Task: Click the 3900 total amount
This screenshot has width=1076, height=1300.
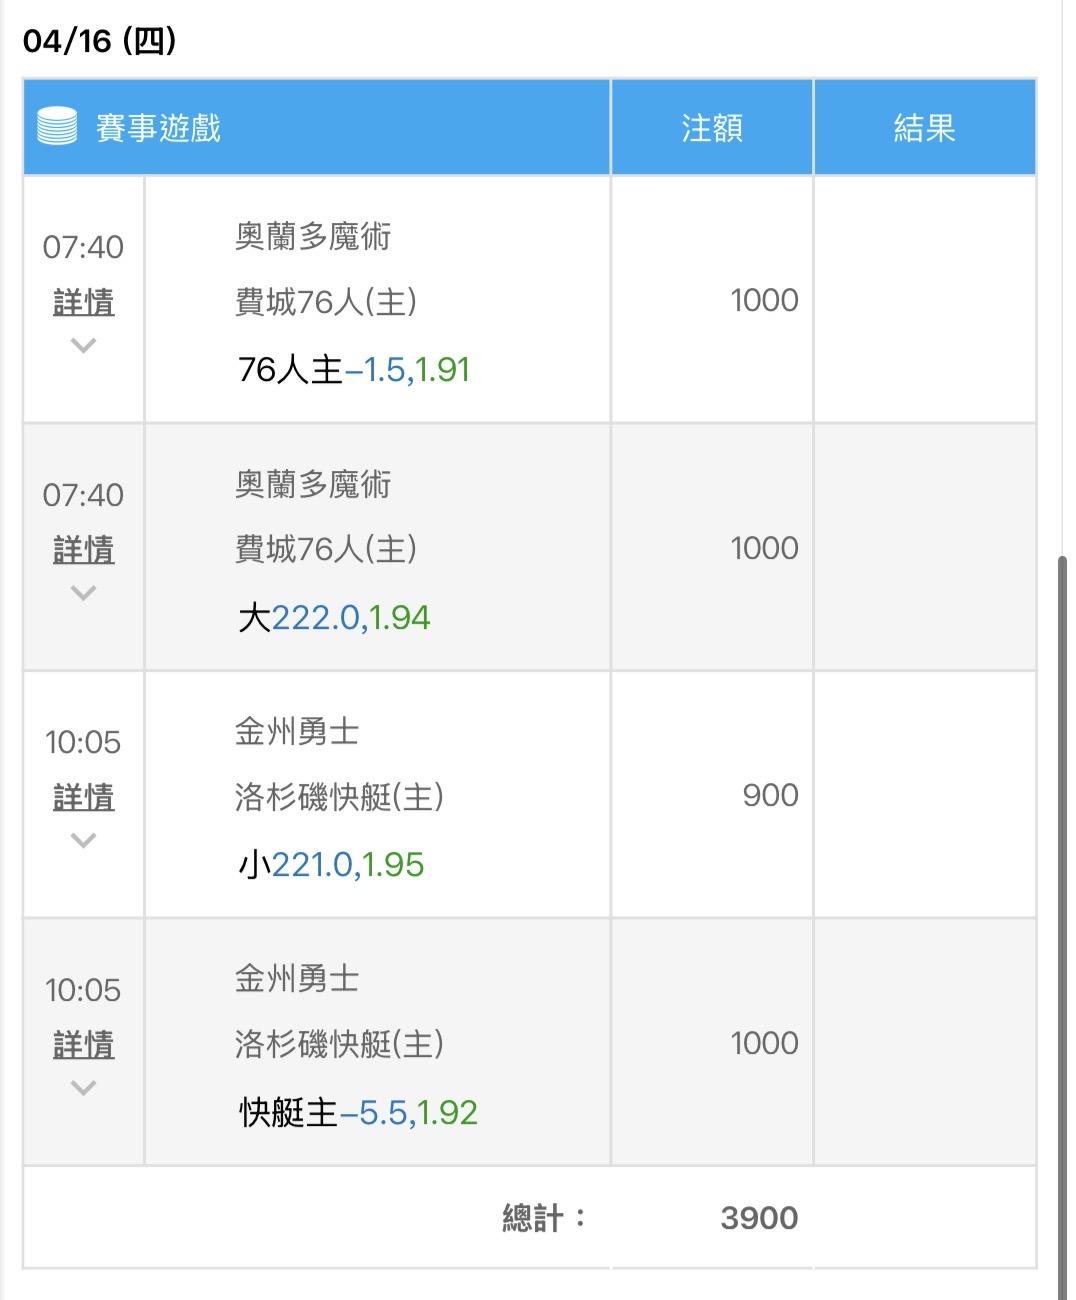Action: point(759,1218)
